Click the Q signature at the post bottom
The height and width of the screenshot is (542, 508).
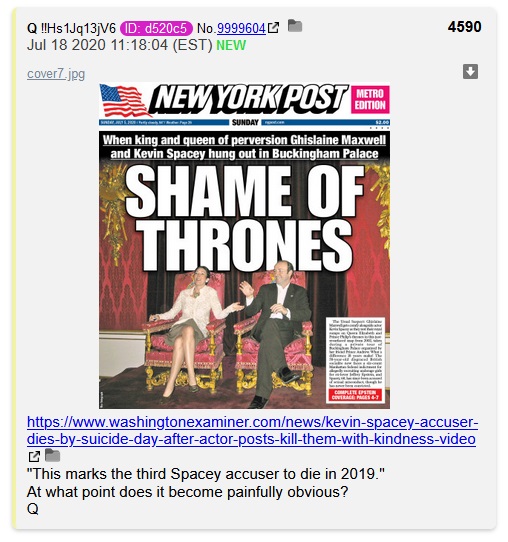point(32,509)
